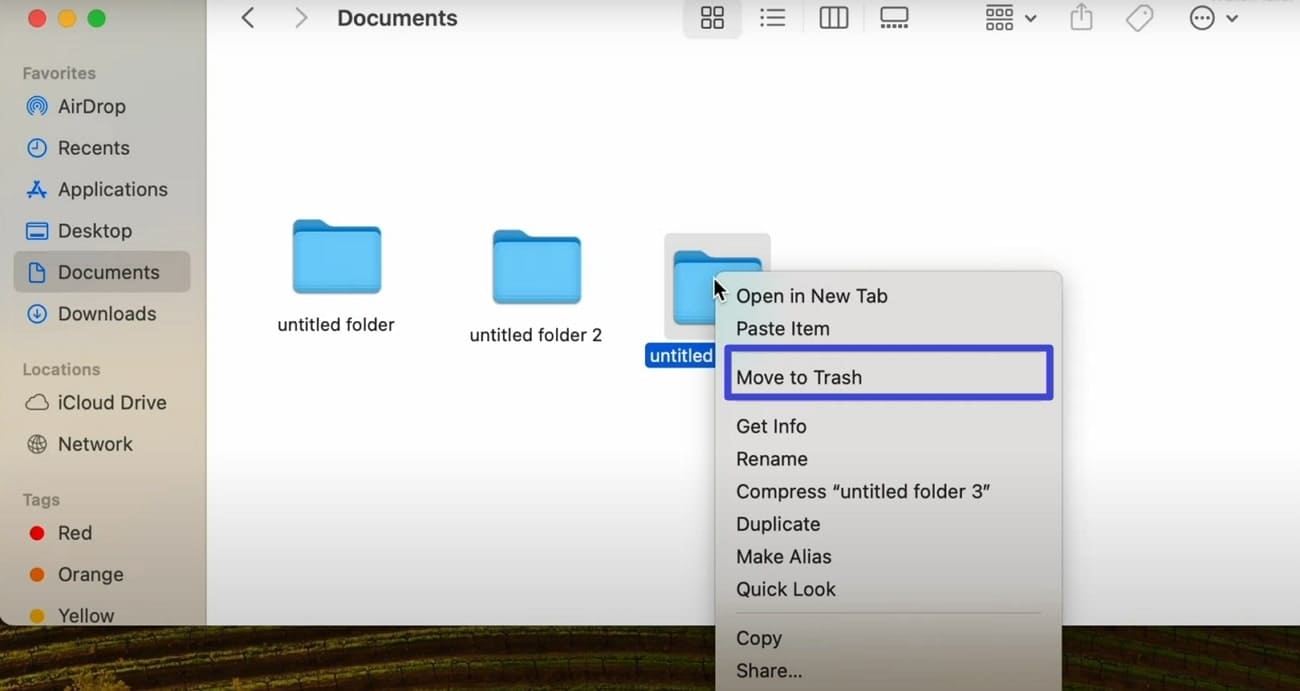This screenshot has width=1300, height=691.
Task: Open untitled folder 2
Action: tap(535, 267)
